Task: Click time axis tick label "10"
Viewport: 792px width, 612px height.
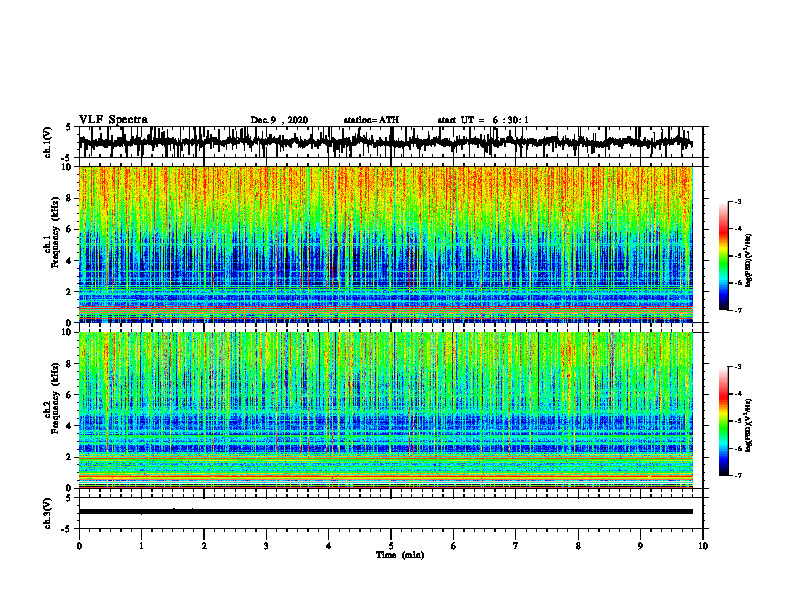Action: click(x=703, y=546)
